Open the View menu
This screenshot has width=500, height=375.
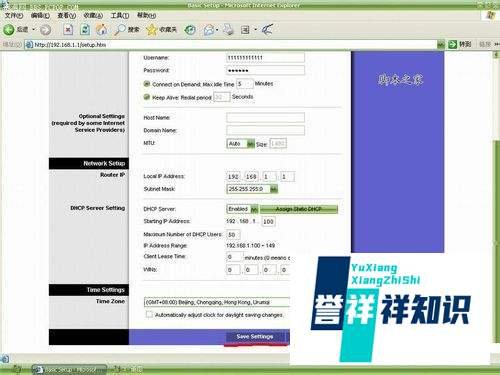click(67, 15)
